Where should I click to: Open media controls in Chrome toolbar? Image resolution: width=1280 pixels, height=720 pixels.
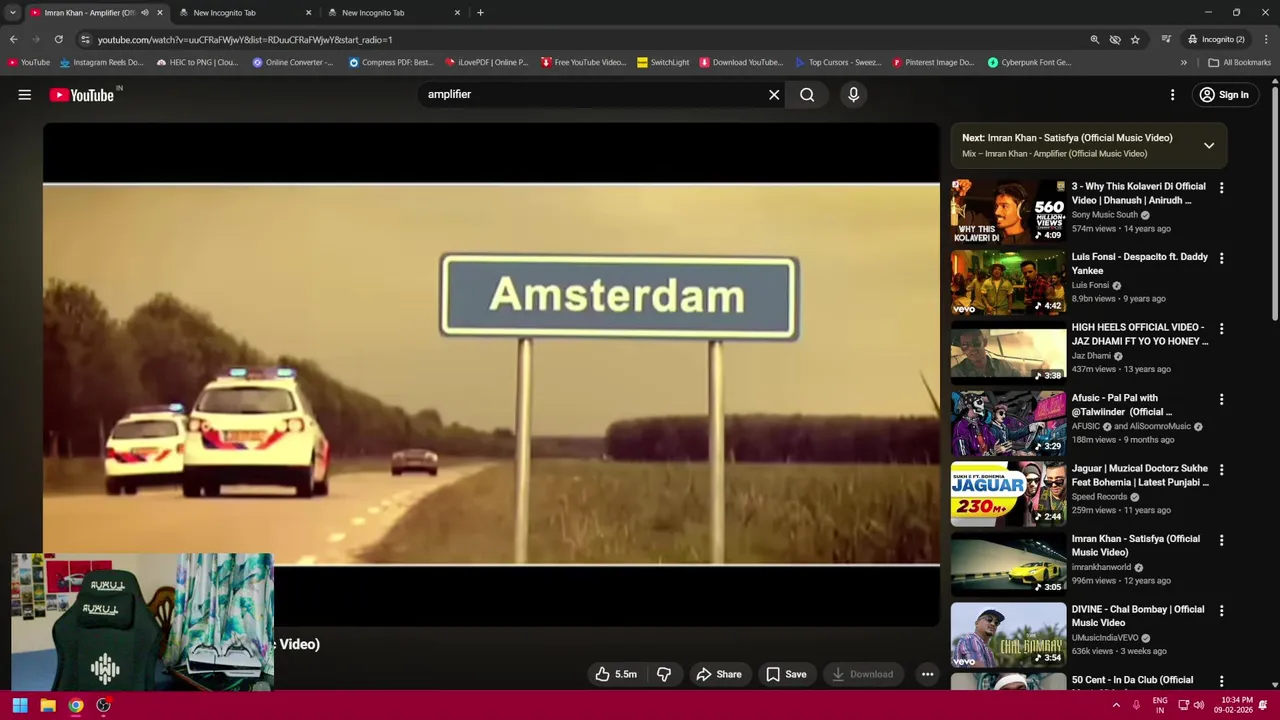coord(1166,39)
